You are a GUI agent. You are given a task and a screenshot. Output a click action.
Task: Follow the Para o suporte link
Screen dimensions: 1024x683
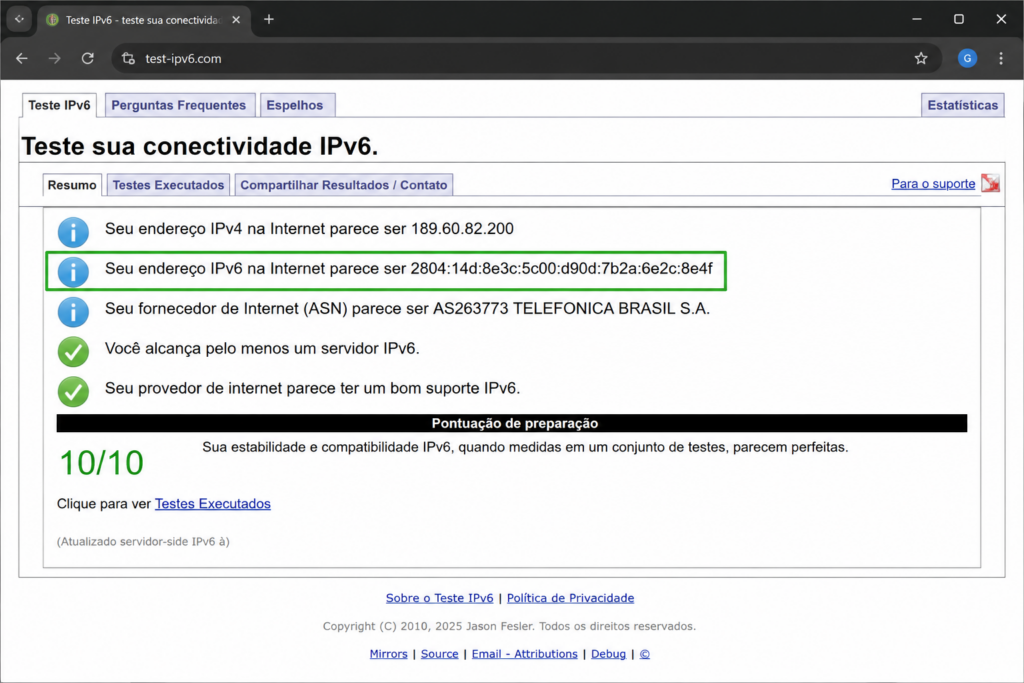(933, 183)
